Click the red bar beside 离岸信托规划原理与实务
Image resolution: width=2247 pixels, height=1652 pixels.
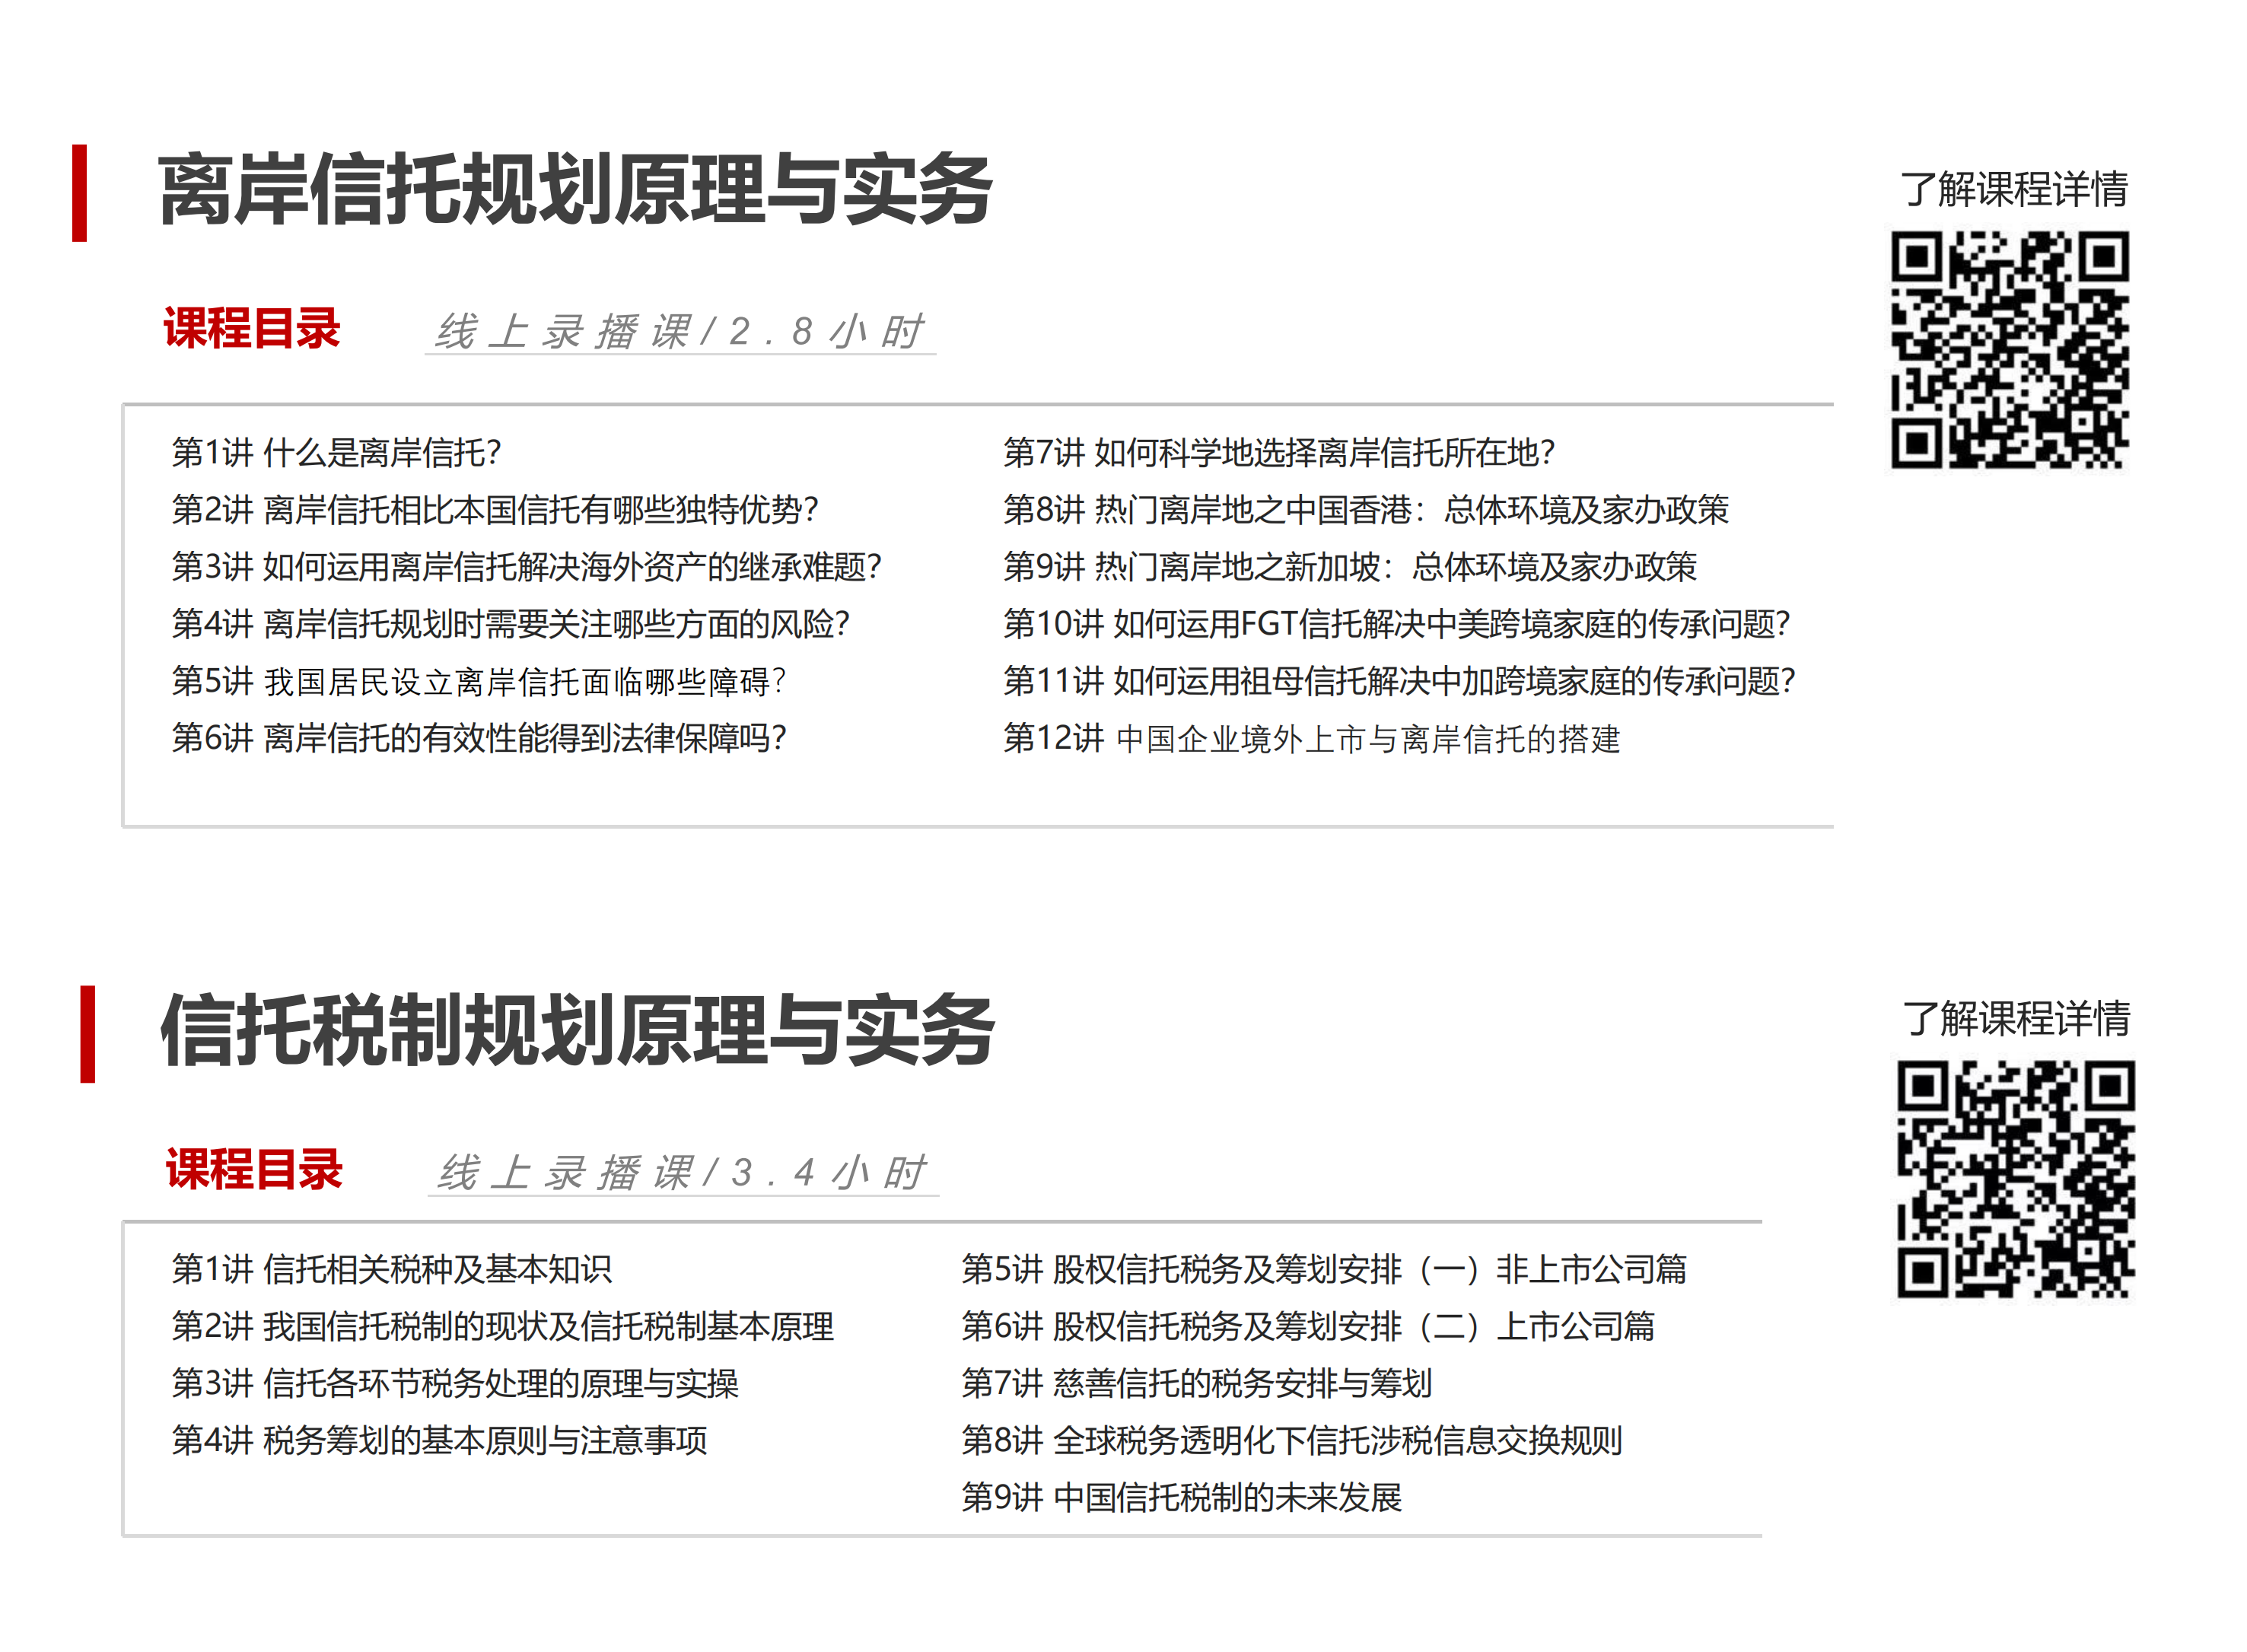[x=79, y=193]
